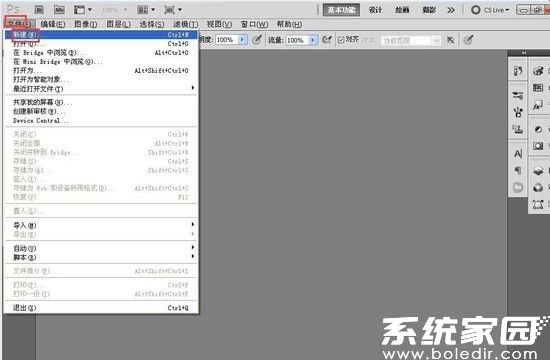This screenshot has width=550, height=360.
Task: Open Mini Bridge from the application bar icon
Action: pyautogui.click(x=59, y=10)
